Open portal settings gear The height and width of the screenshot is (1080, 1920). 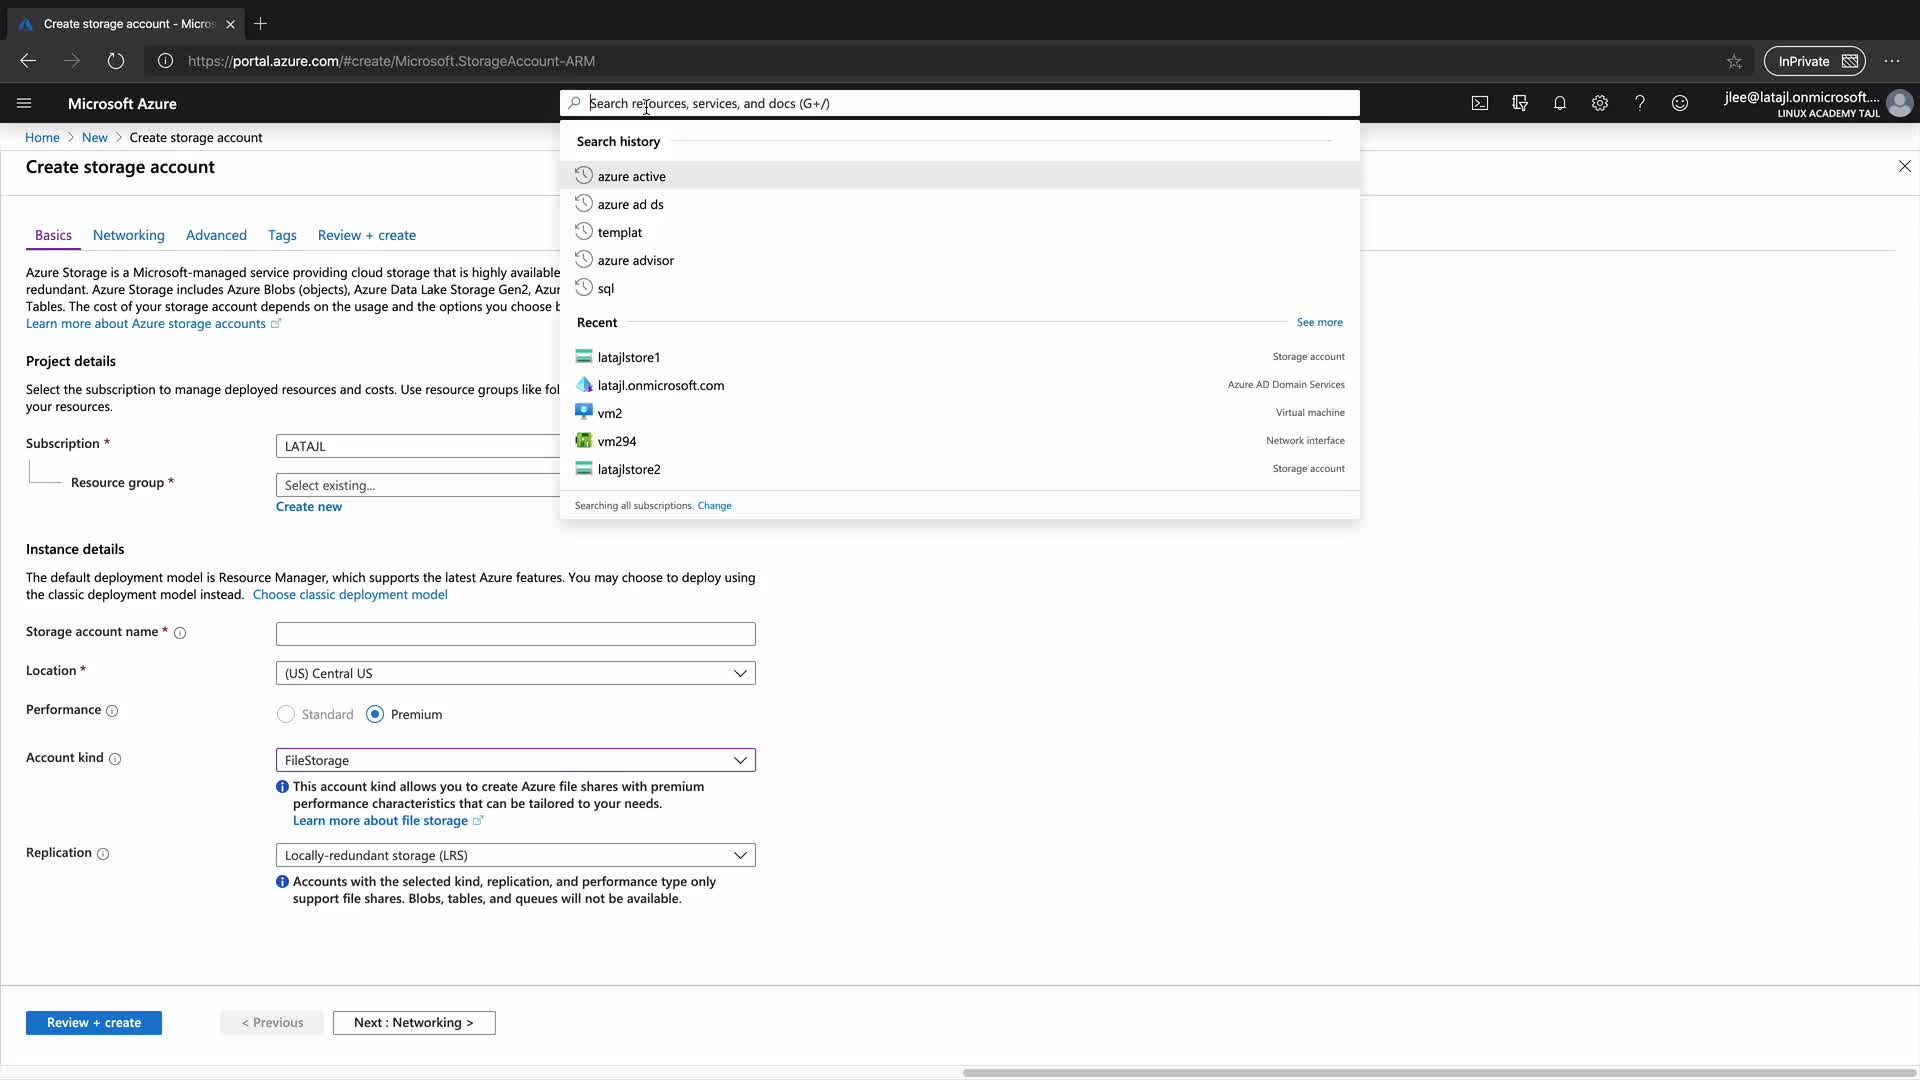coord(1600,103)
